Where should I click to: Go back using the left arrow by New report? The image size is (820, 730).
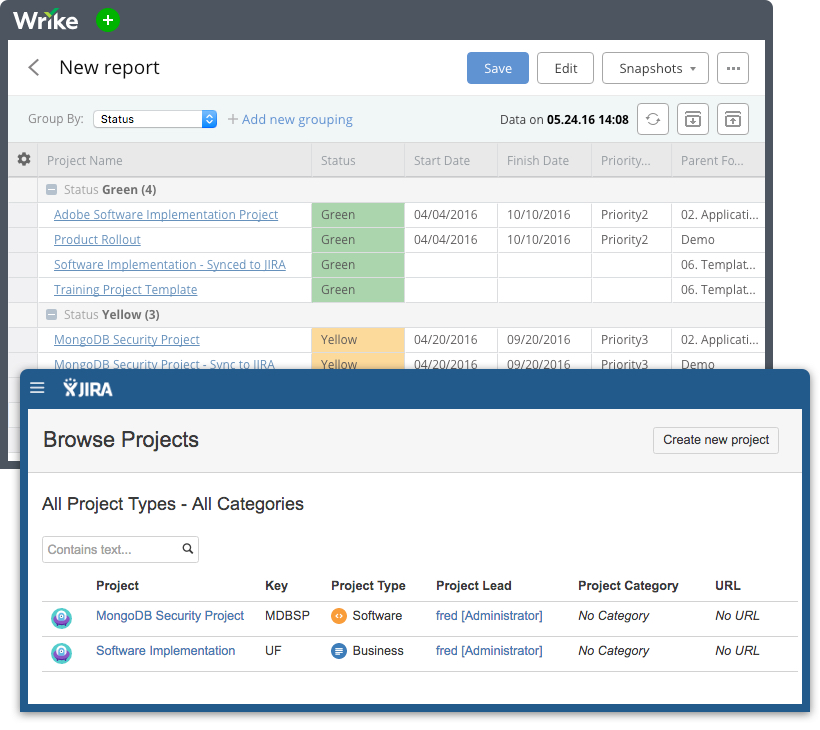click(33, 67)
